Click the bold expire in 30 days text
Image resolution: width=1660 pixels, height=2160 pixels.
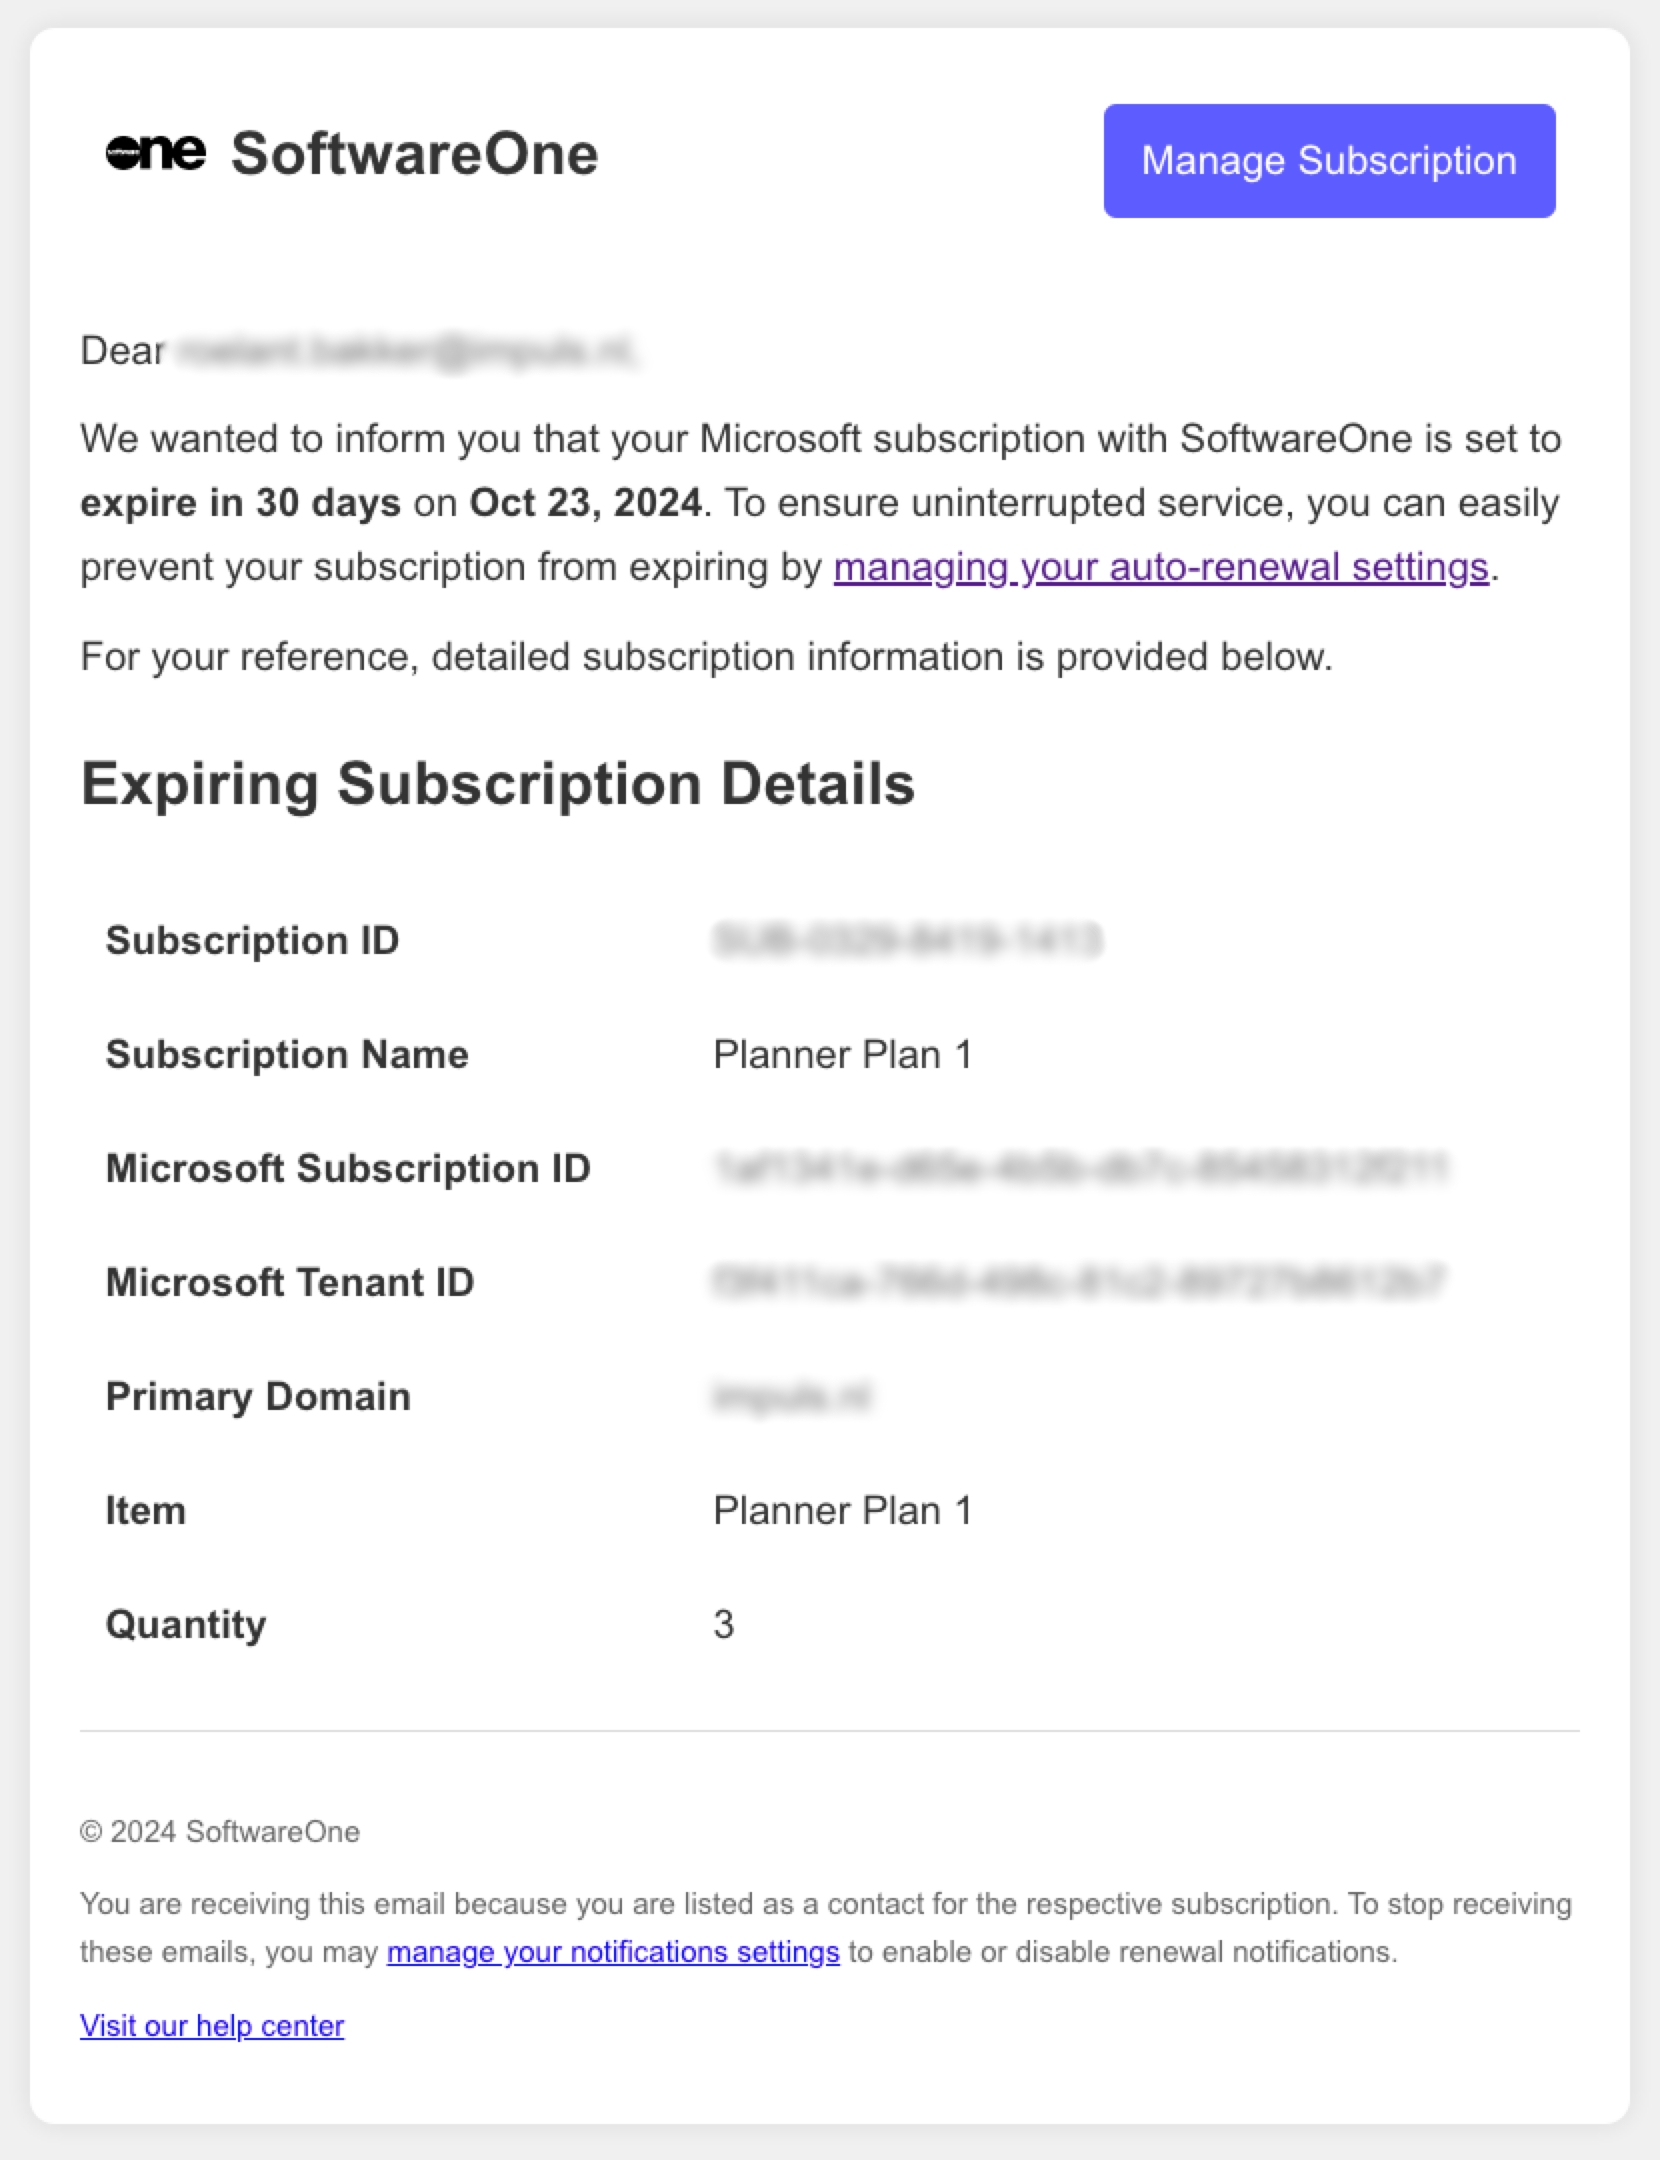(240, 503)
